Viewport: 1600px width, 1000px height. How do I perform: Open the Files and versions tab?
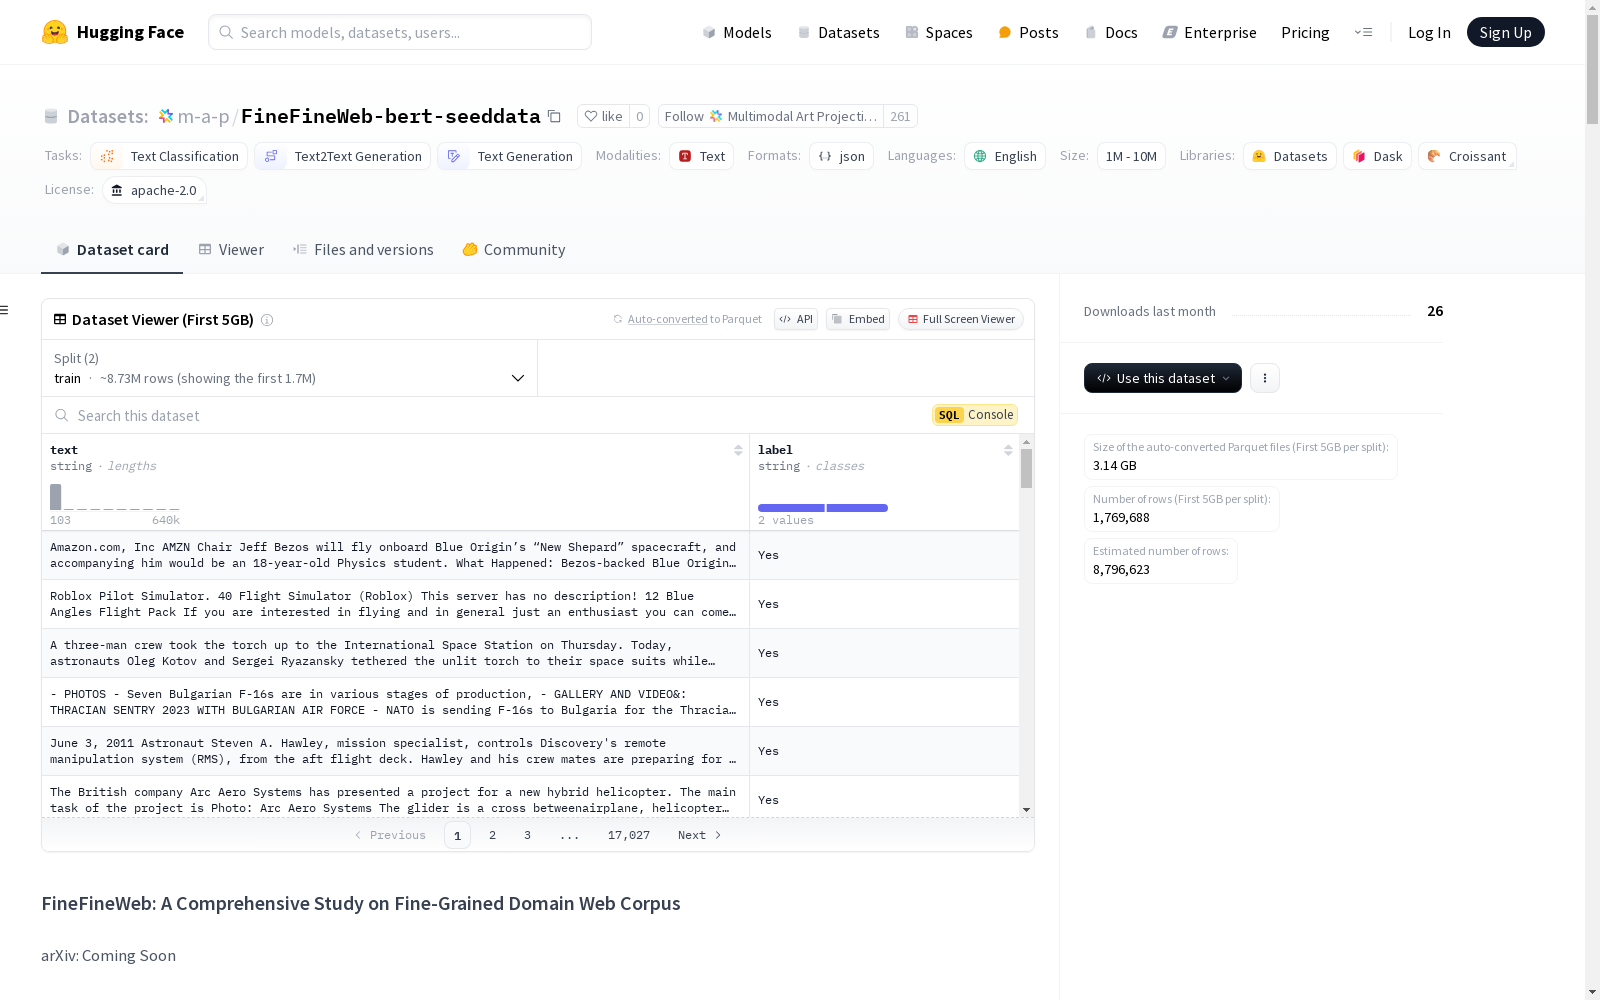tap(363, 250)
